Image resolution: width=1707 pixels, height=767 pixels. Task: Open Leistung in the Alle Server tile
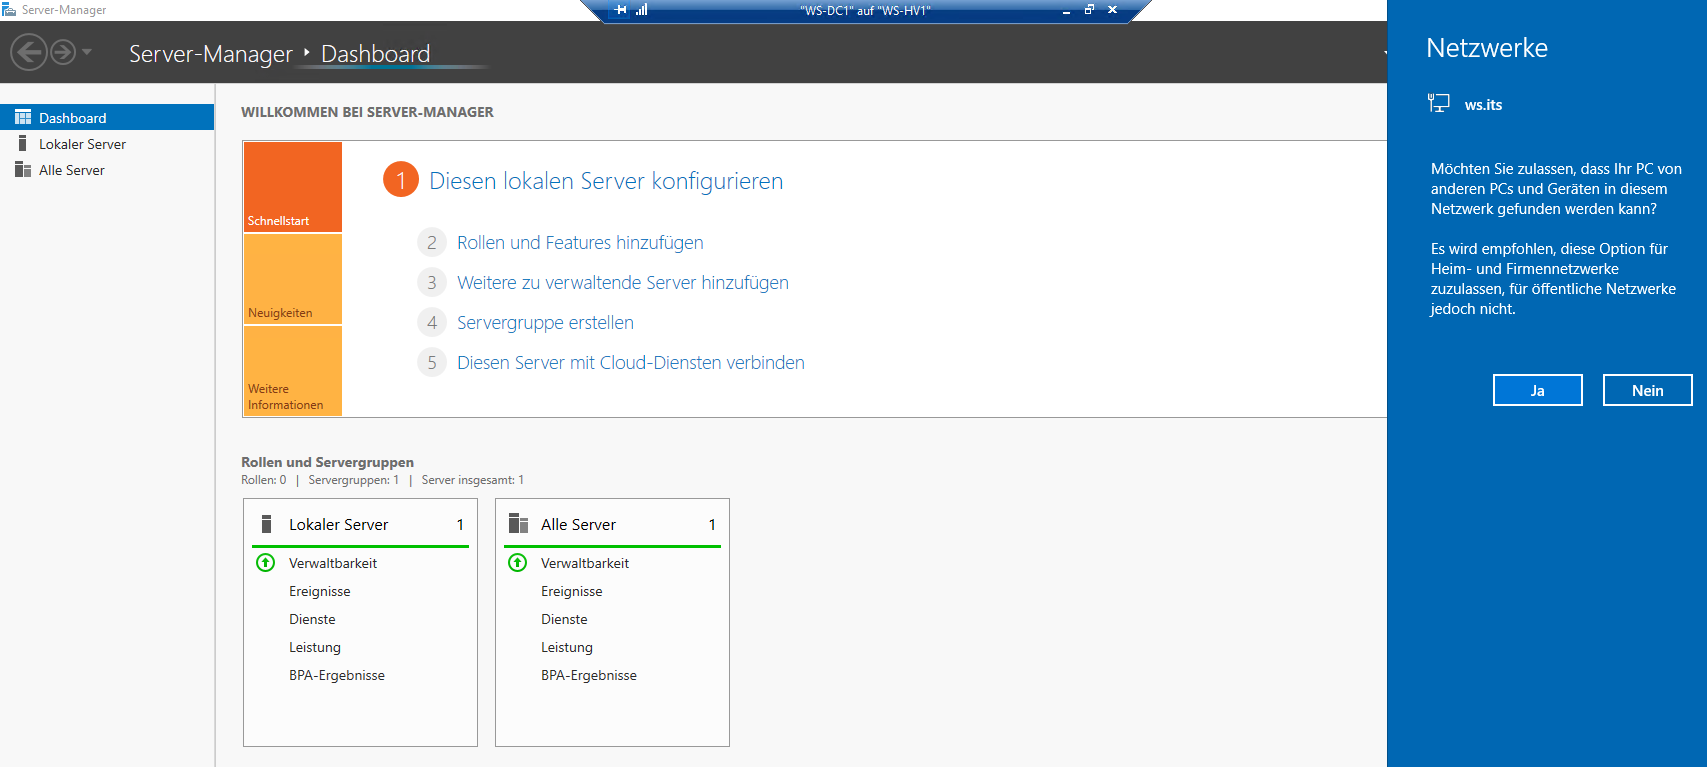point(567,647)
